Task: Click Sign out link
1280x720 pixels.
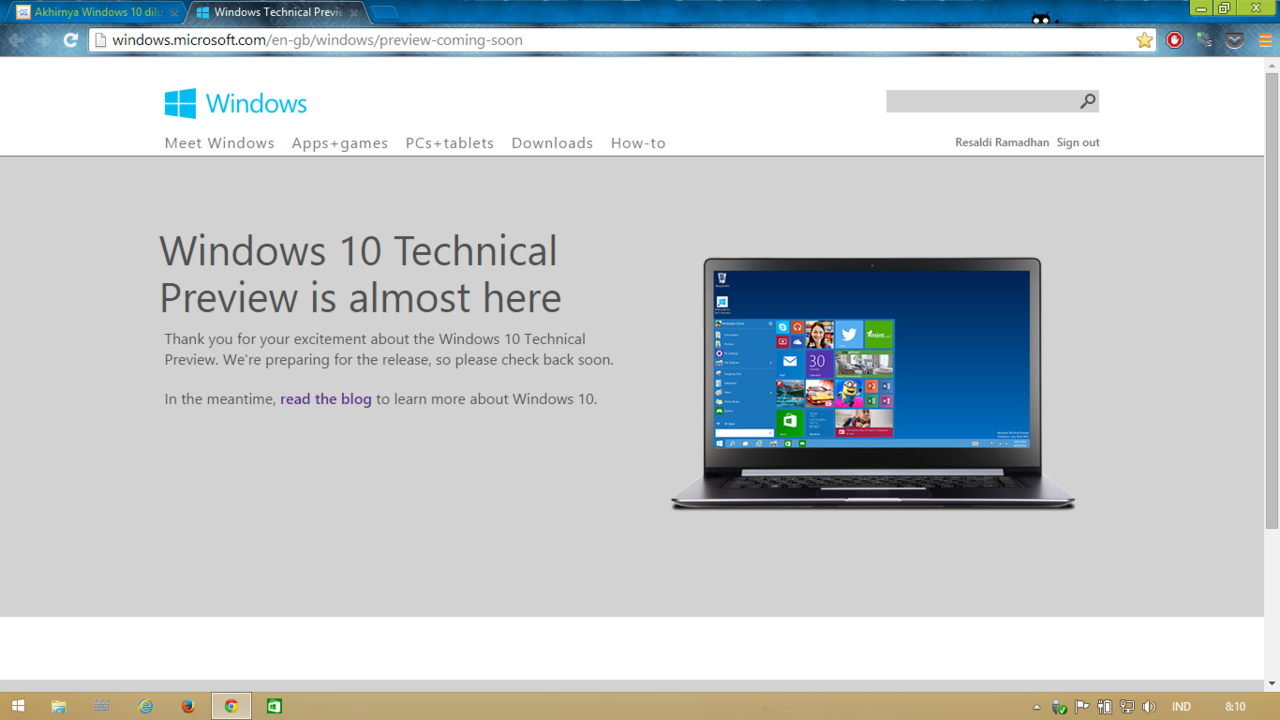Action: pos(1078,142)
